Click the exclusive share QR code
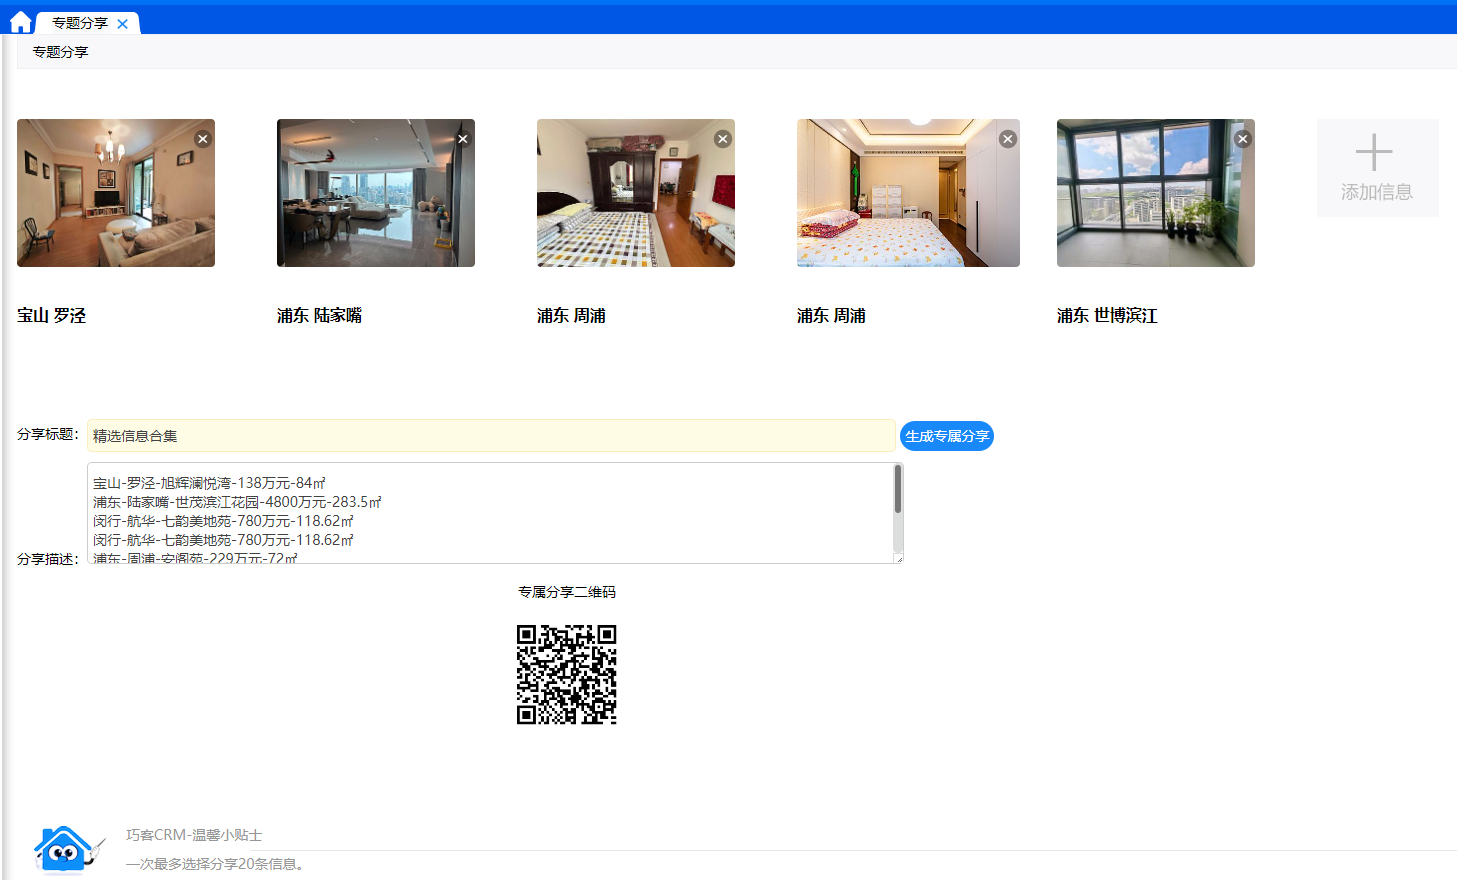 (566, 674)
